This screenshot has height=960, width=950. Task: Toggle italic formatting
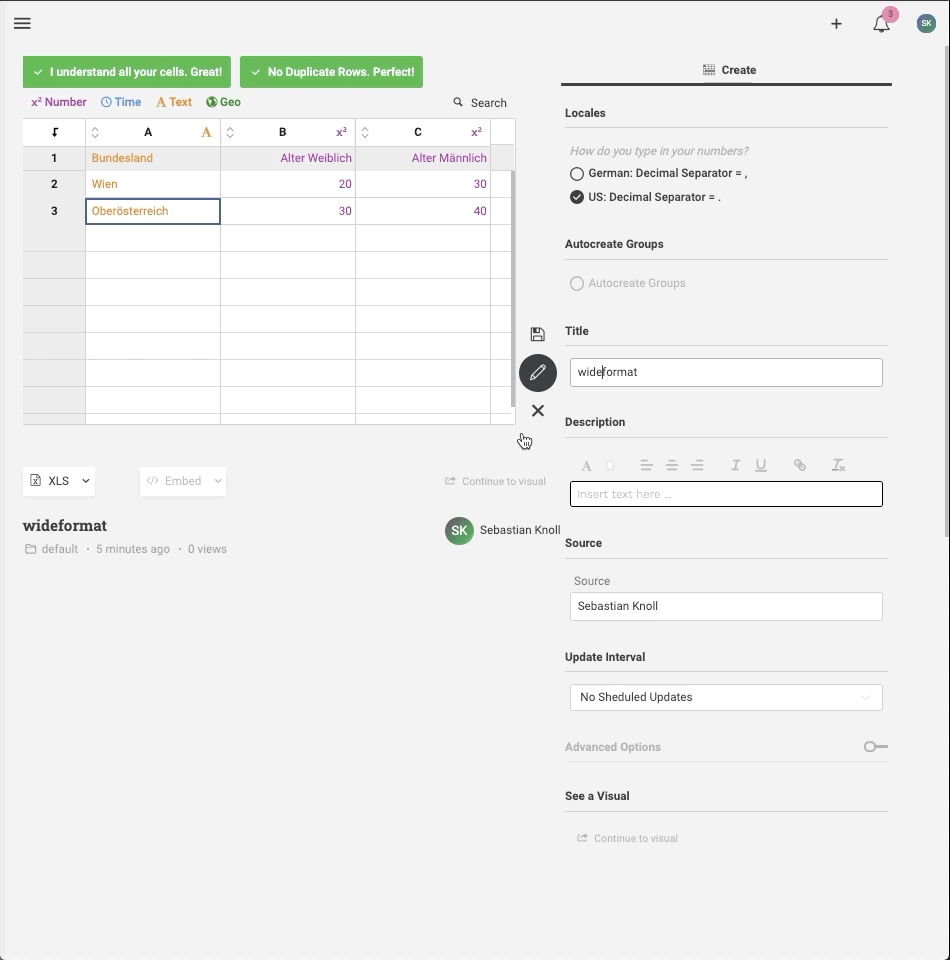(736, 465)
